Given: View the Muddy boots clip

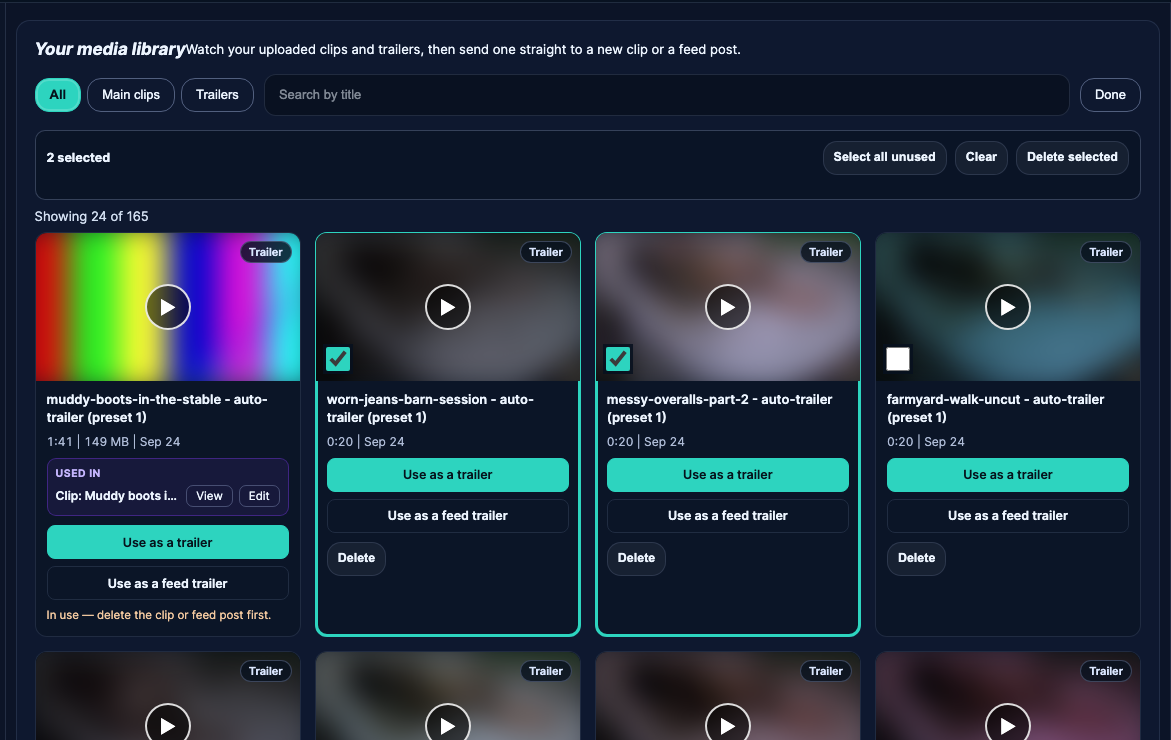Looking at the screenshot, I should tap(209, 496).
